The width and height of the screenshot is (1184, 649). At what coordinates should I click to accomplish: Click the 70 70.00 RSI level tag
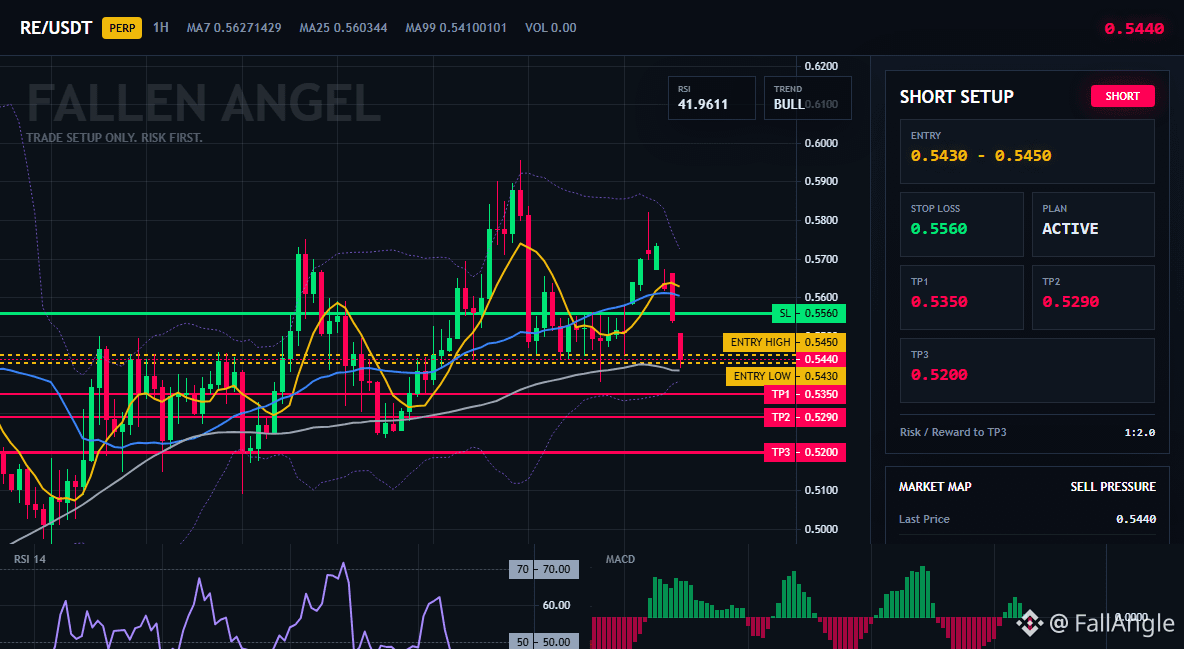(x=544, y=569)
